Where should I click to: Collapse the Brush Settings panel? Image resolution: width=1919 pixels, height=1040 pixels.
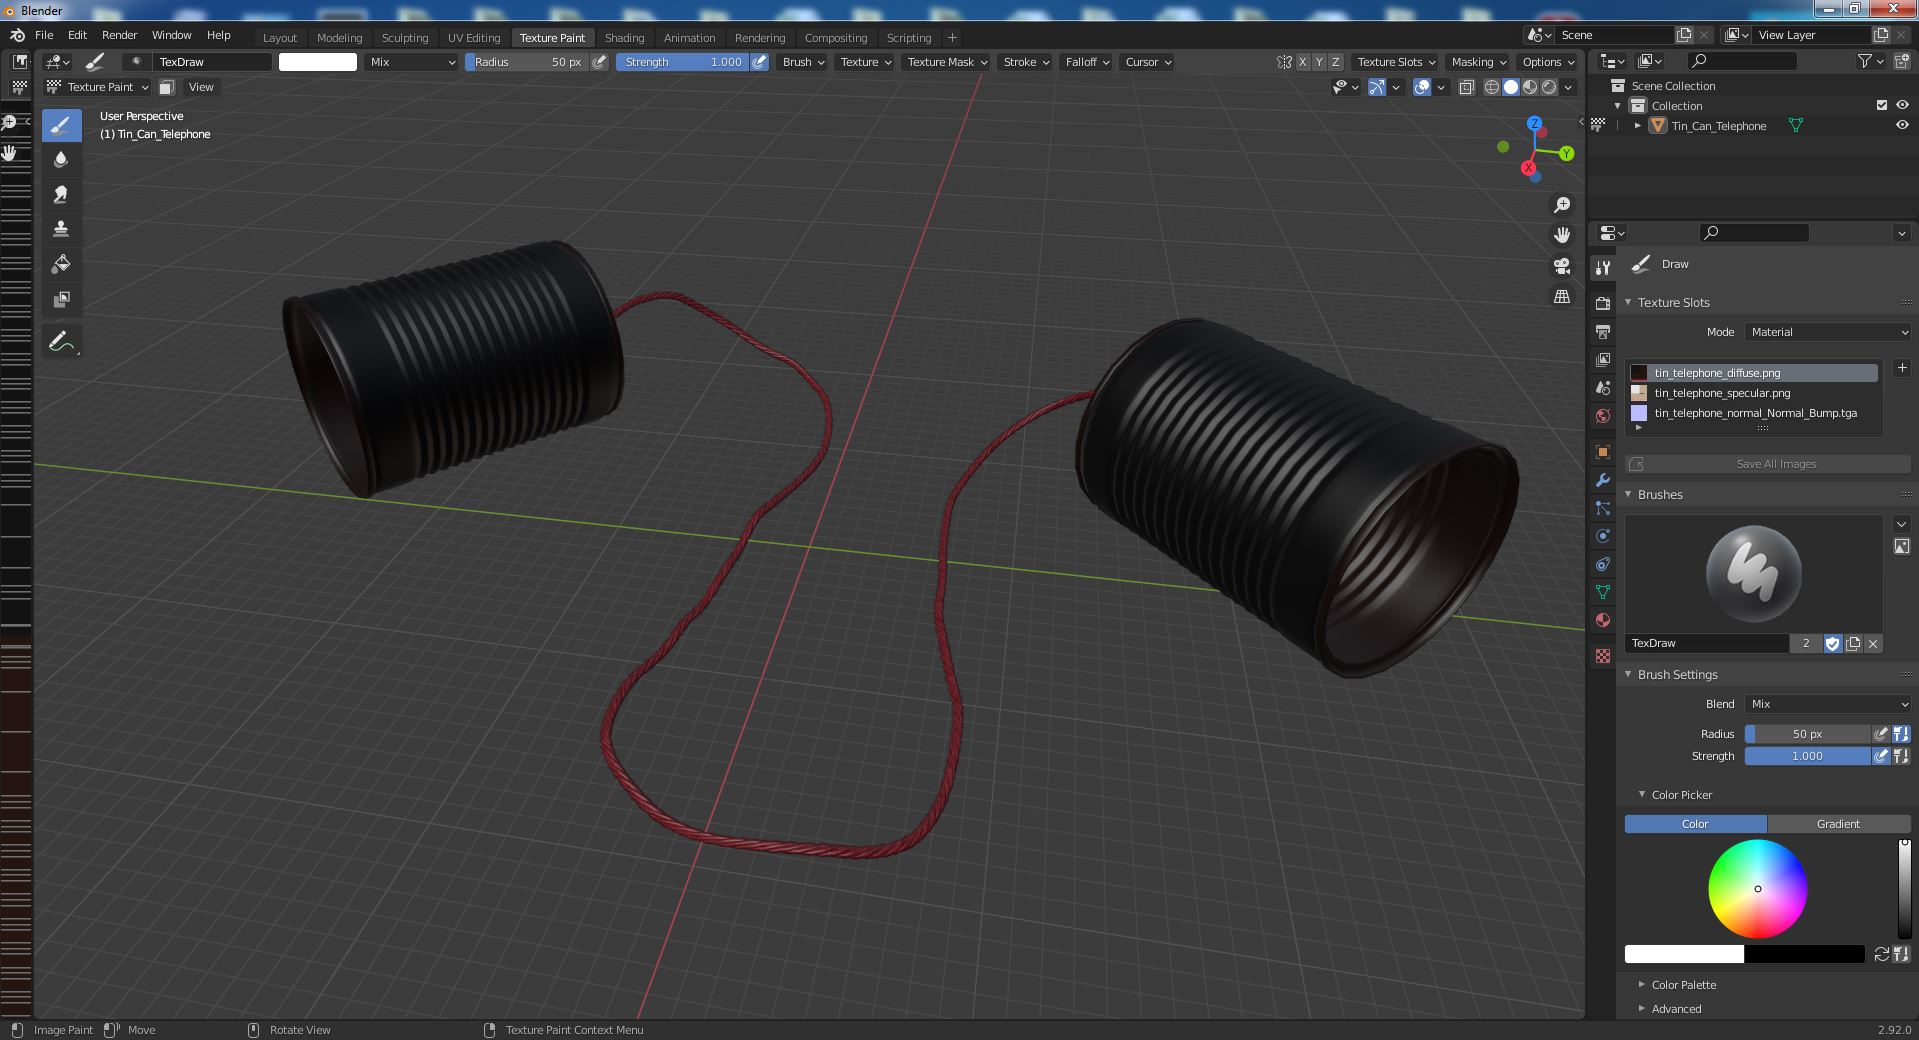point(1677,675)
